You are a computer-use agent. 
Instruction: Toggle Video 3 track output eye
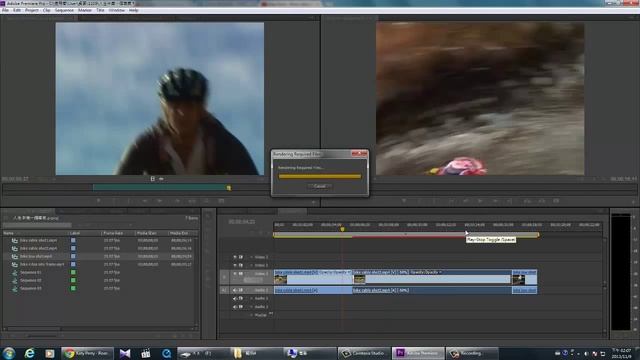coord(235,257)
